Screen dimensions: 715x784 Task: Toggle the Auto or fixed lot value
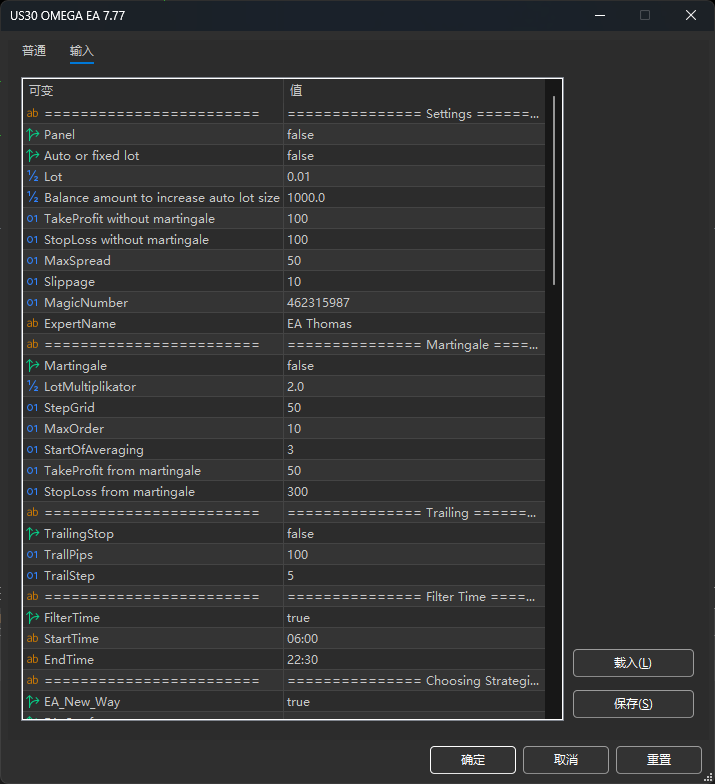[x=413, y=156]
